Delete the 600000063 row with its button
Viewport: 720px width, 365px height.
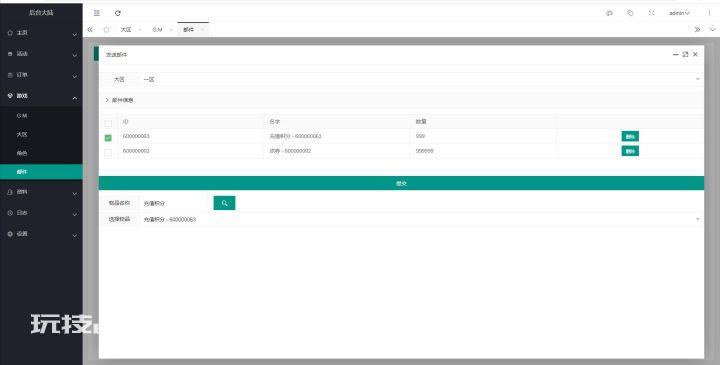630,136
